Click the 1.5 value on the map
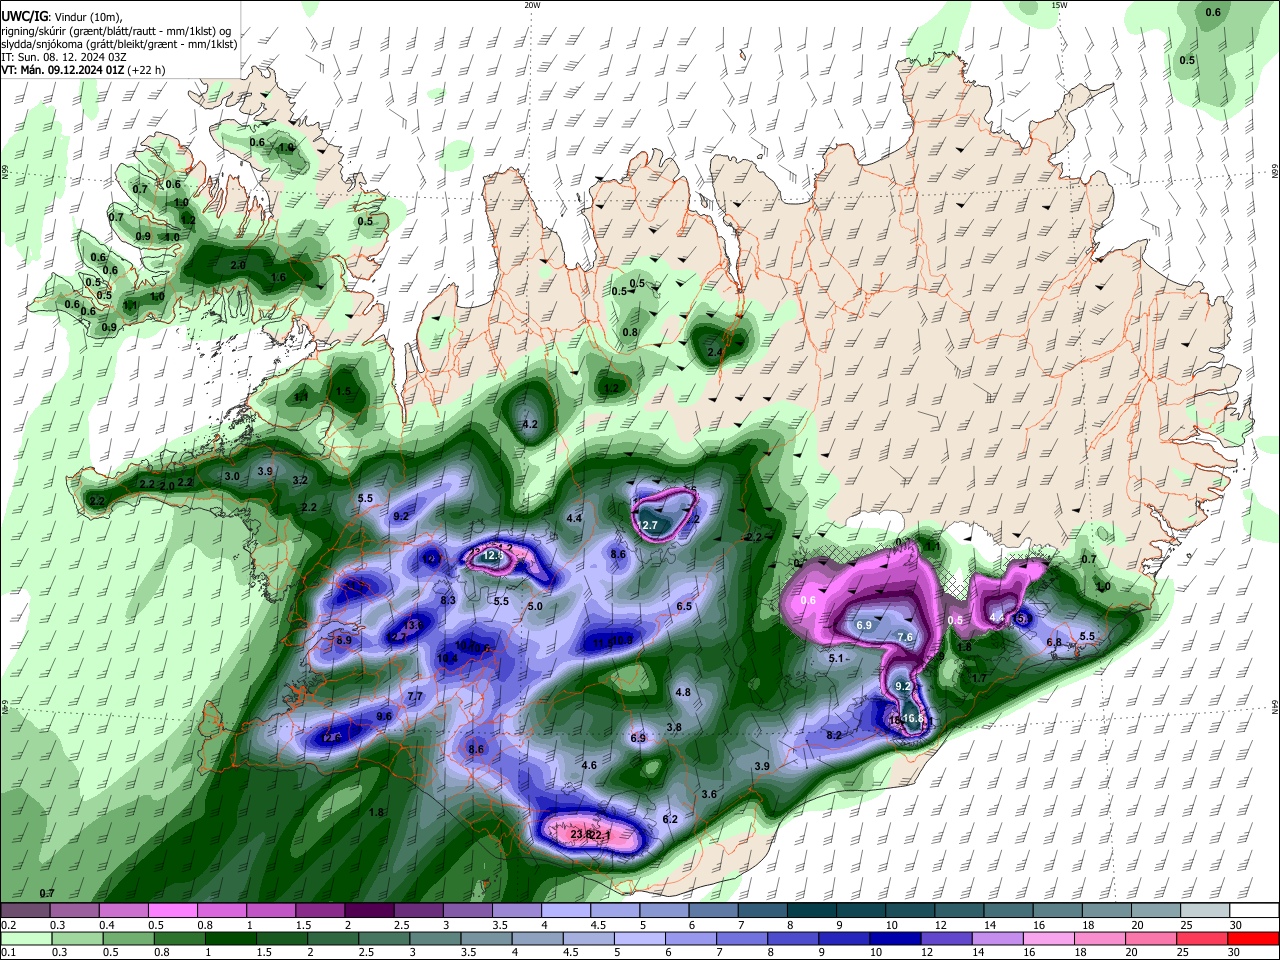The height and width of the screenshot is (960, 1280). click(344, 391)
